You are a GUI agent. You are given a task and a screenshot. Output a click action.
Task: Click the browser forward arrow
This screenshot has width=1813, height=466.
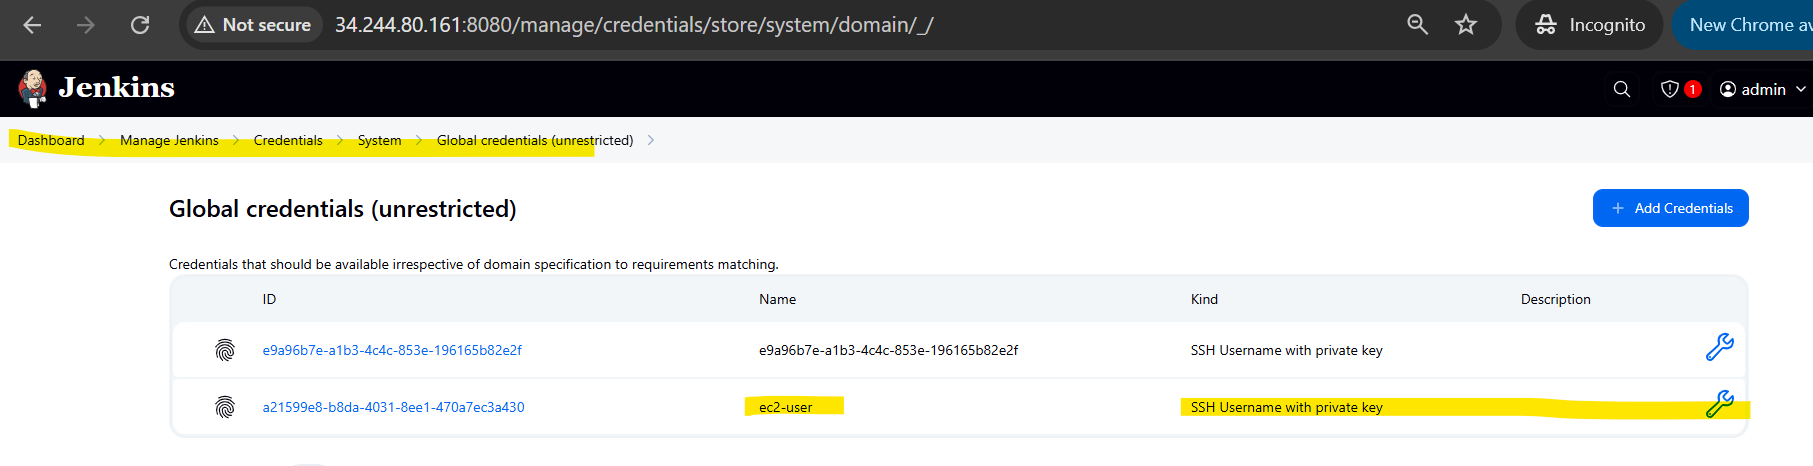coord(86,25)
